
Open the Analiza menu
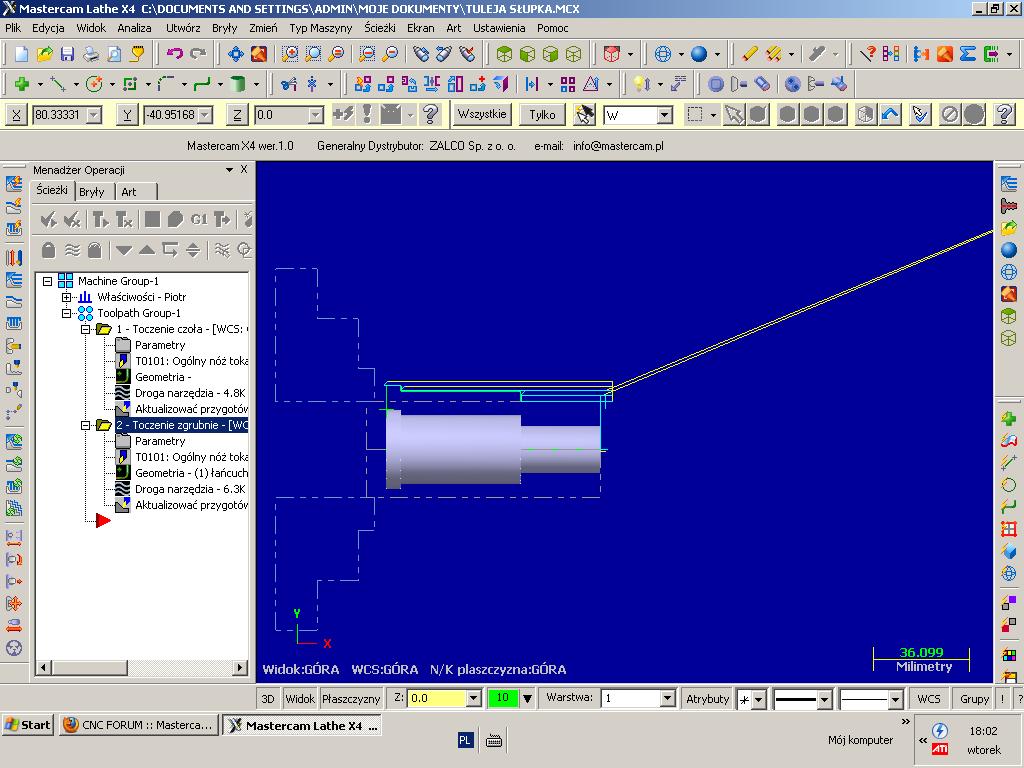pos(135,28)
